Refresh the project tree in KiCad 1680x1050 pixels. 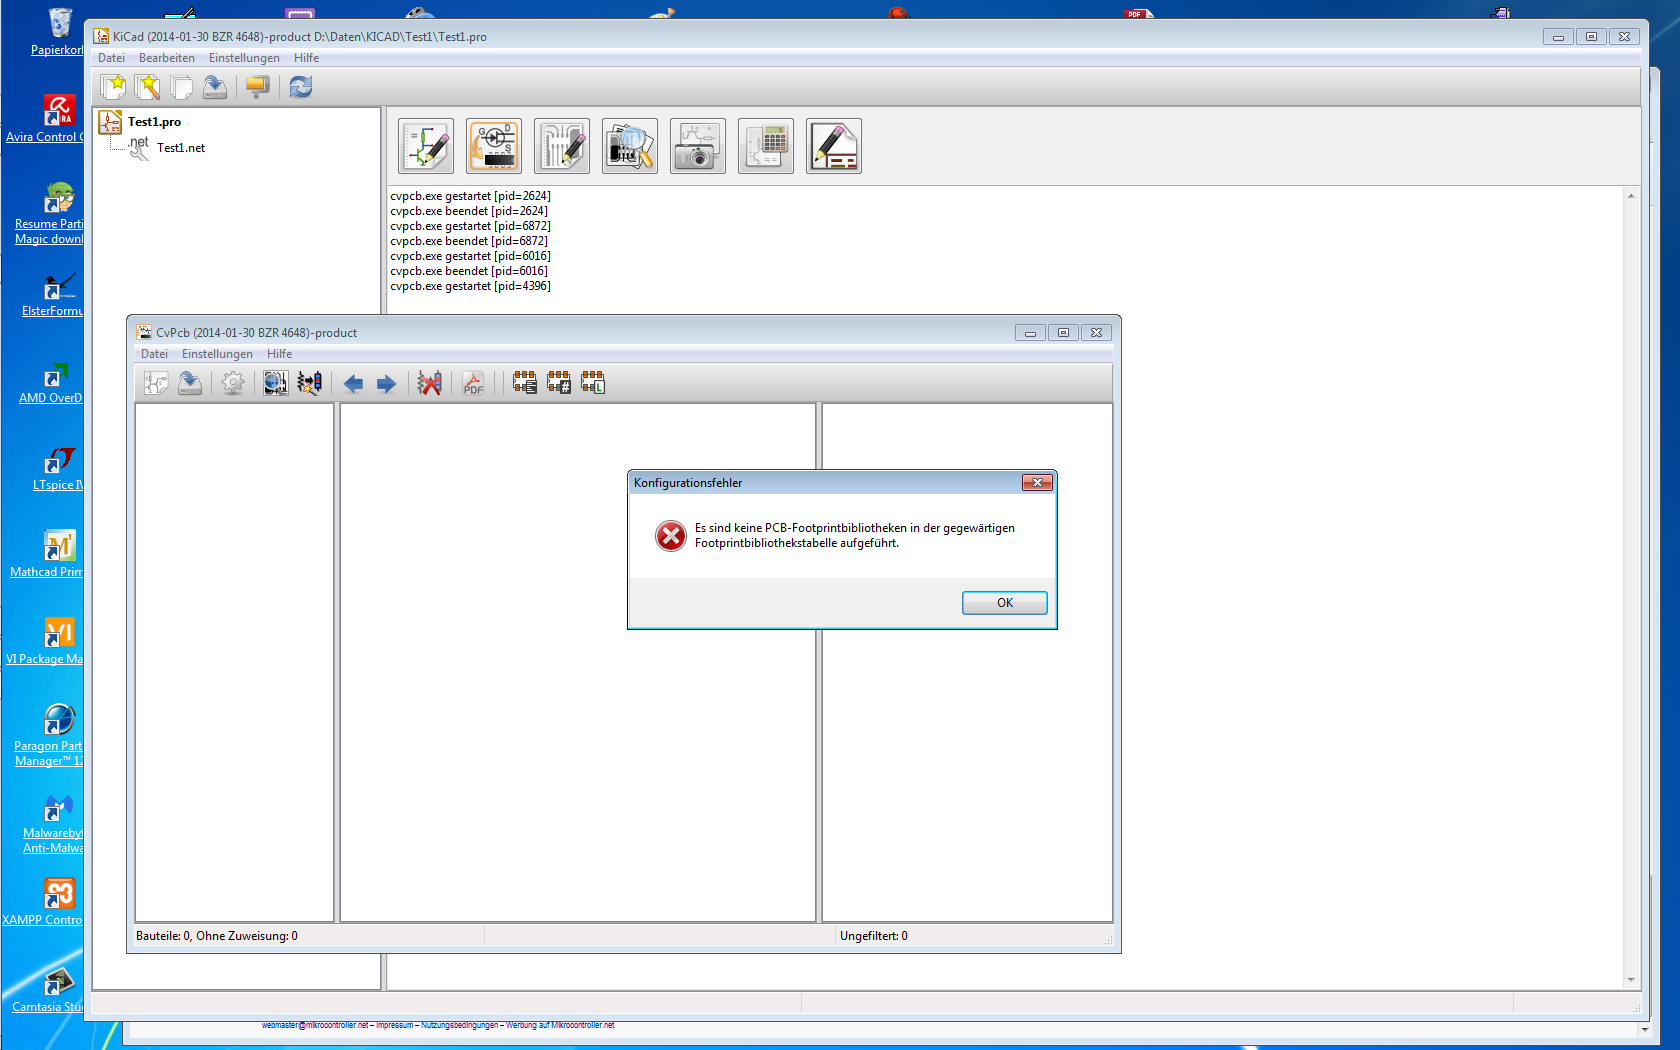(301, 87)
